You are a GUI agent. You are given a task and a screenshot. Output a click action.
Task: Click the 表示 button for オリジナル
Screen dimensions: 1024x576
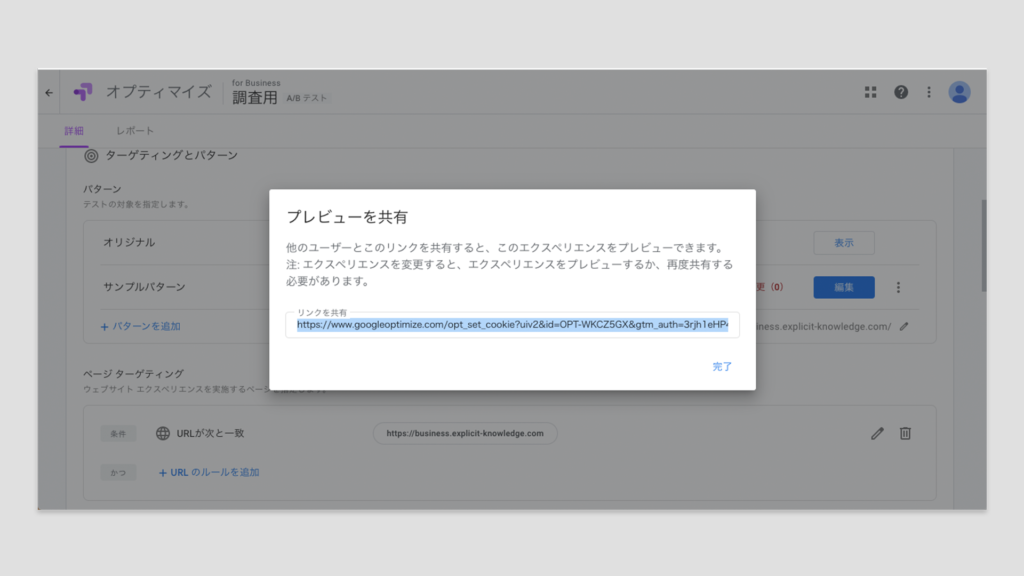tap(844, 243)
